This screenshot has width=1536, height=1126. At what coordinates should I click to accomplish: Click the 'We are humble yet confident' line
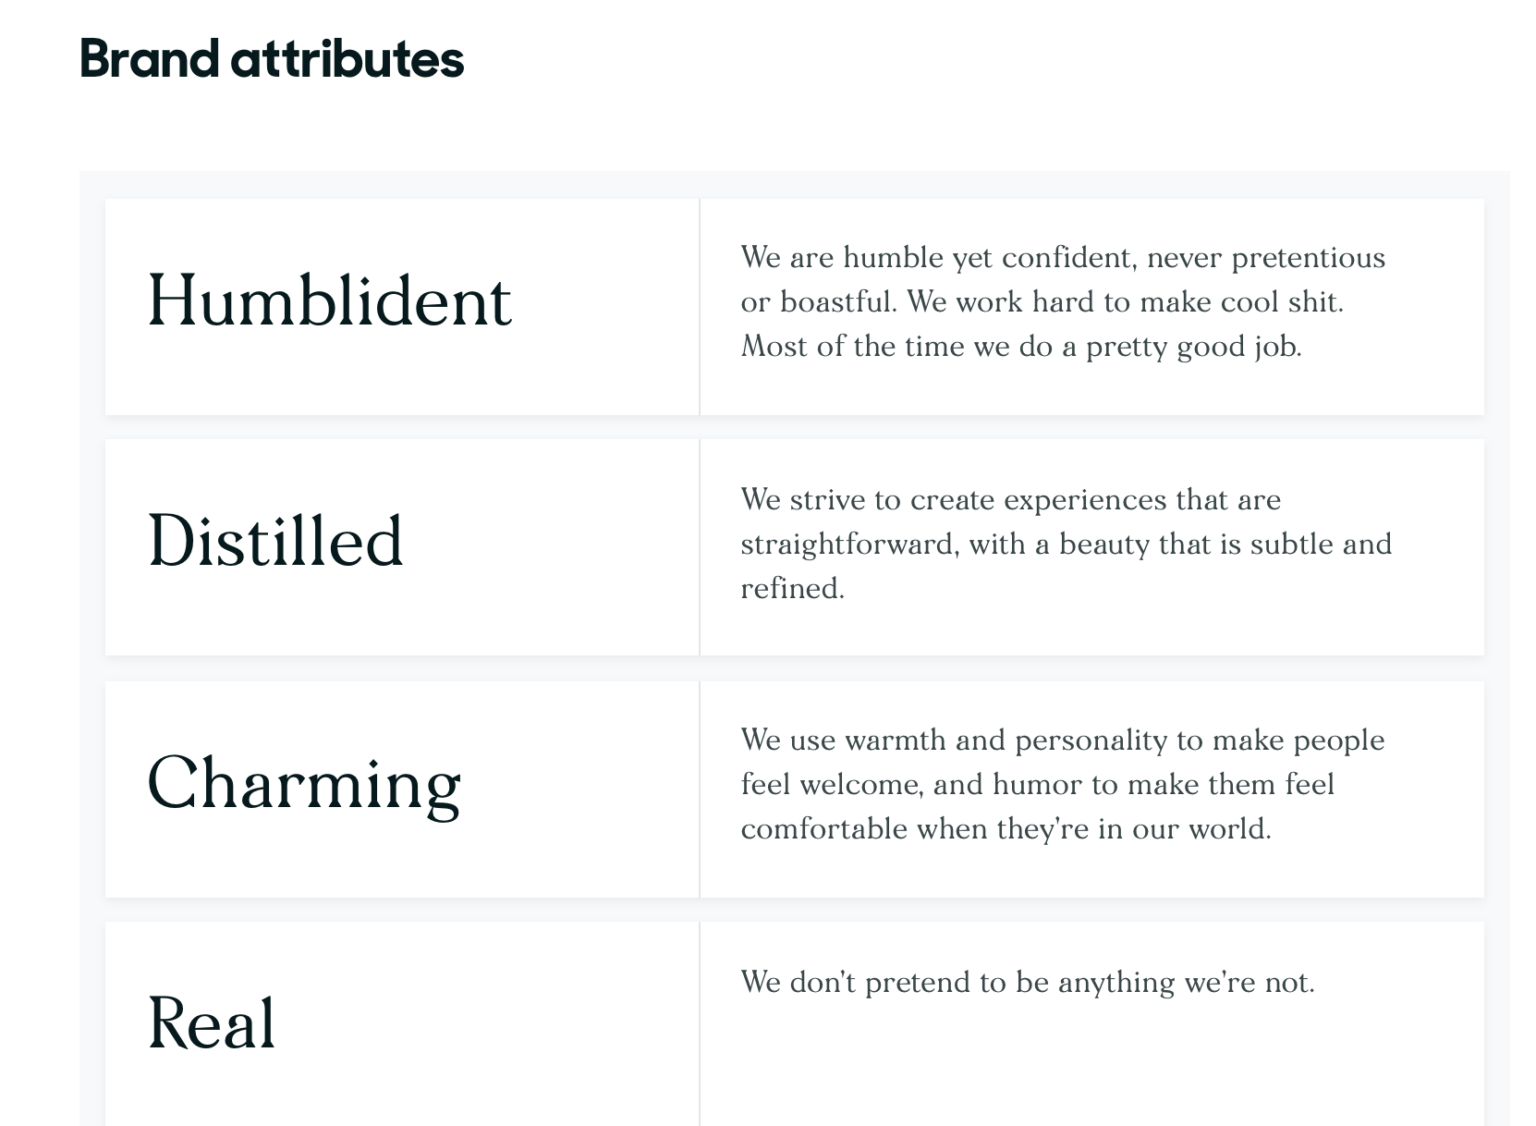pyautogui.click(x=1062, y=258)
